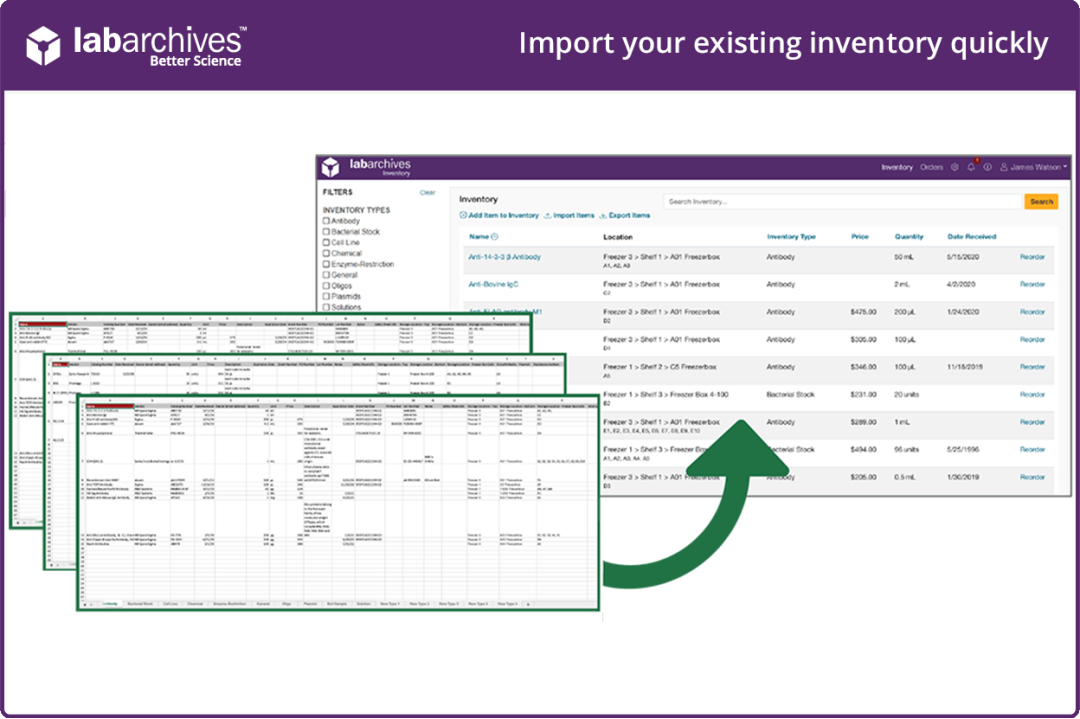Click Reorder for the 4/2/2020 item
Viewport: 1080px width, 719px height.
(1032, 284)
